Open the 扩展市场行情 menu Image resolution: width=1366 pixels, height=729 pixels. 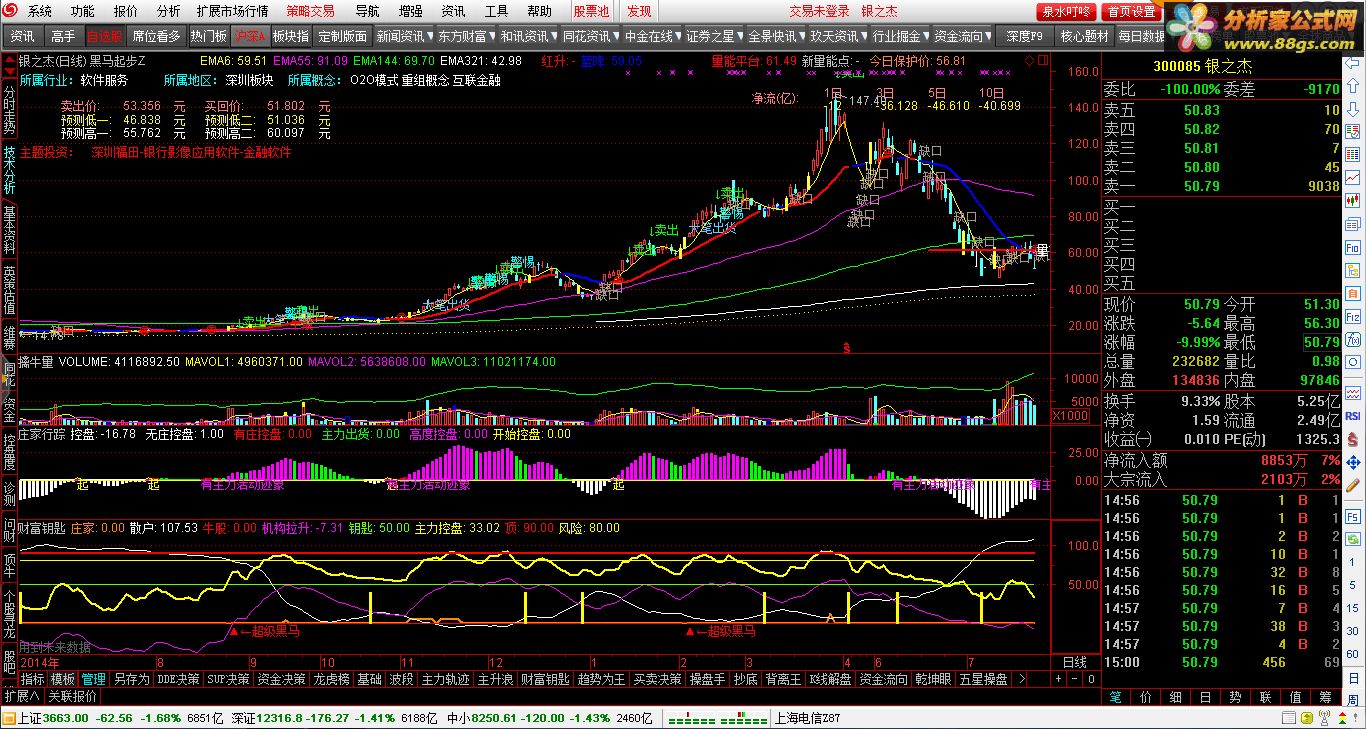click(x=232, y=11)
